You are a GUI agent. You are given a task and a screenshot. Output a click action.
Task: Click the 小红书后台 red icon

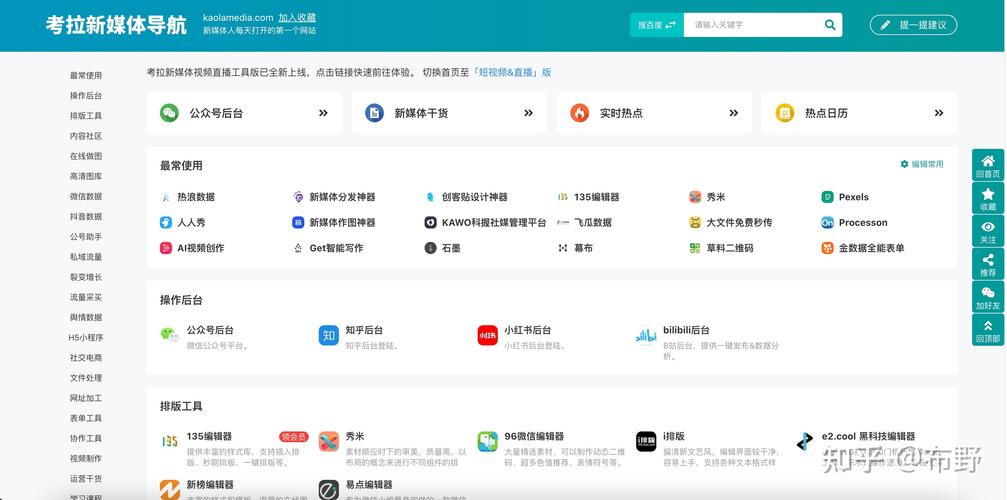coord(487,335)
